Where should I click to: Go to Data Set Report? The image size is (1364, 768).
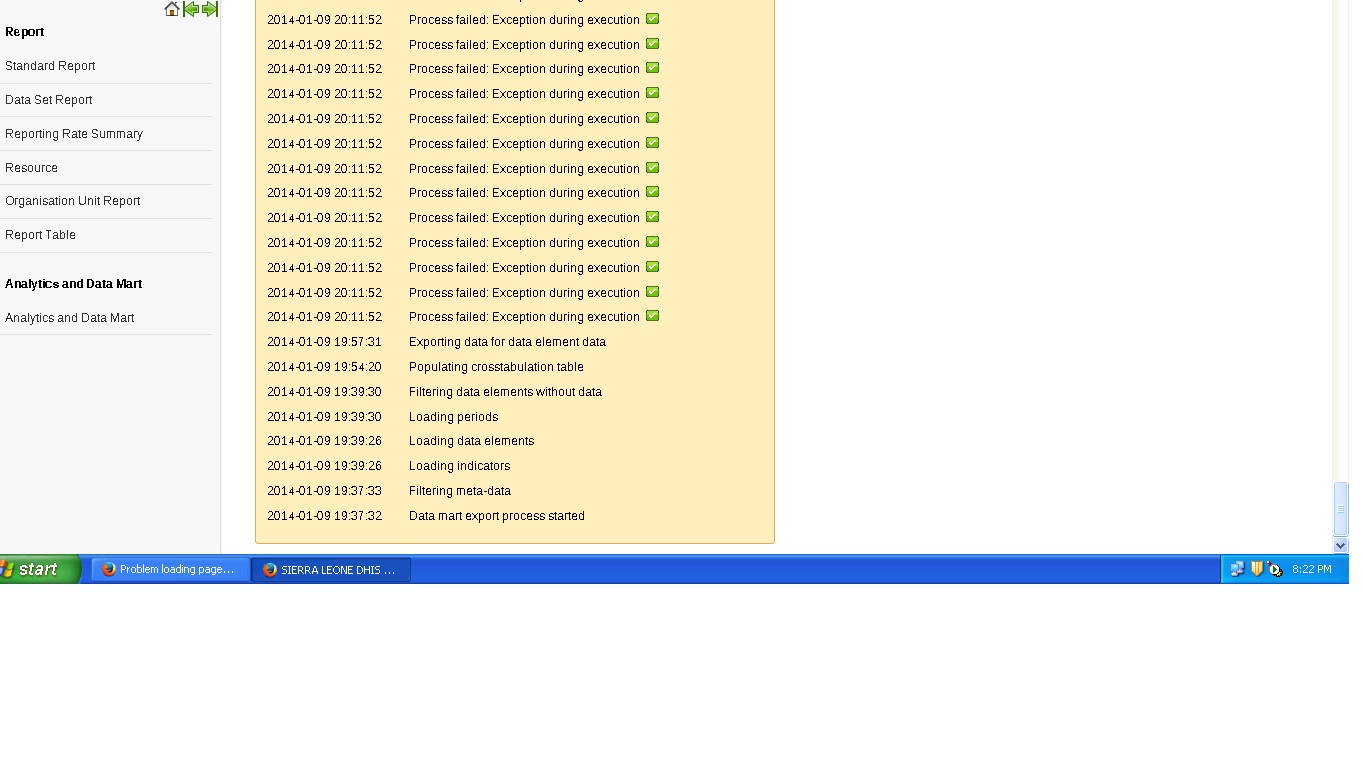[49, 100]
